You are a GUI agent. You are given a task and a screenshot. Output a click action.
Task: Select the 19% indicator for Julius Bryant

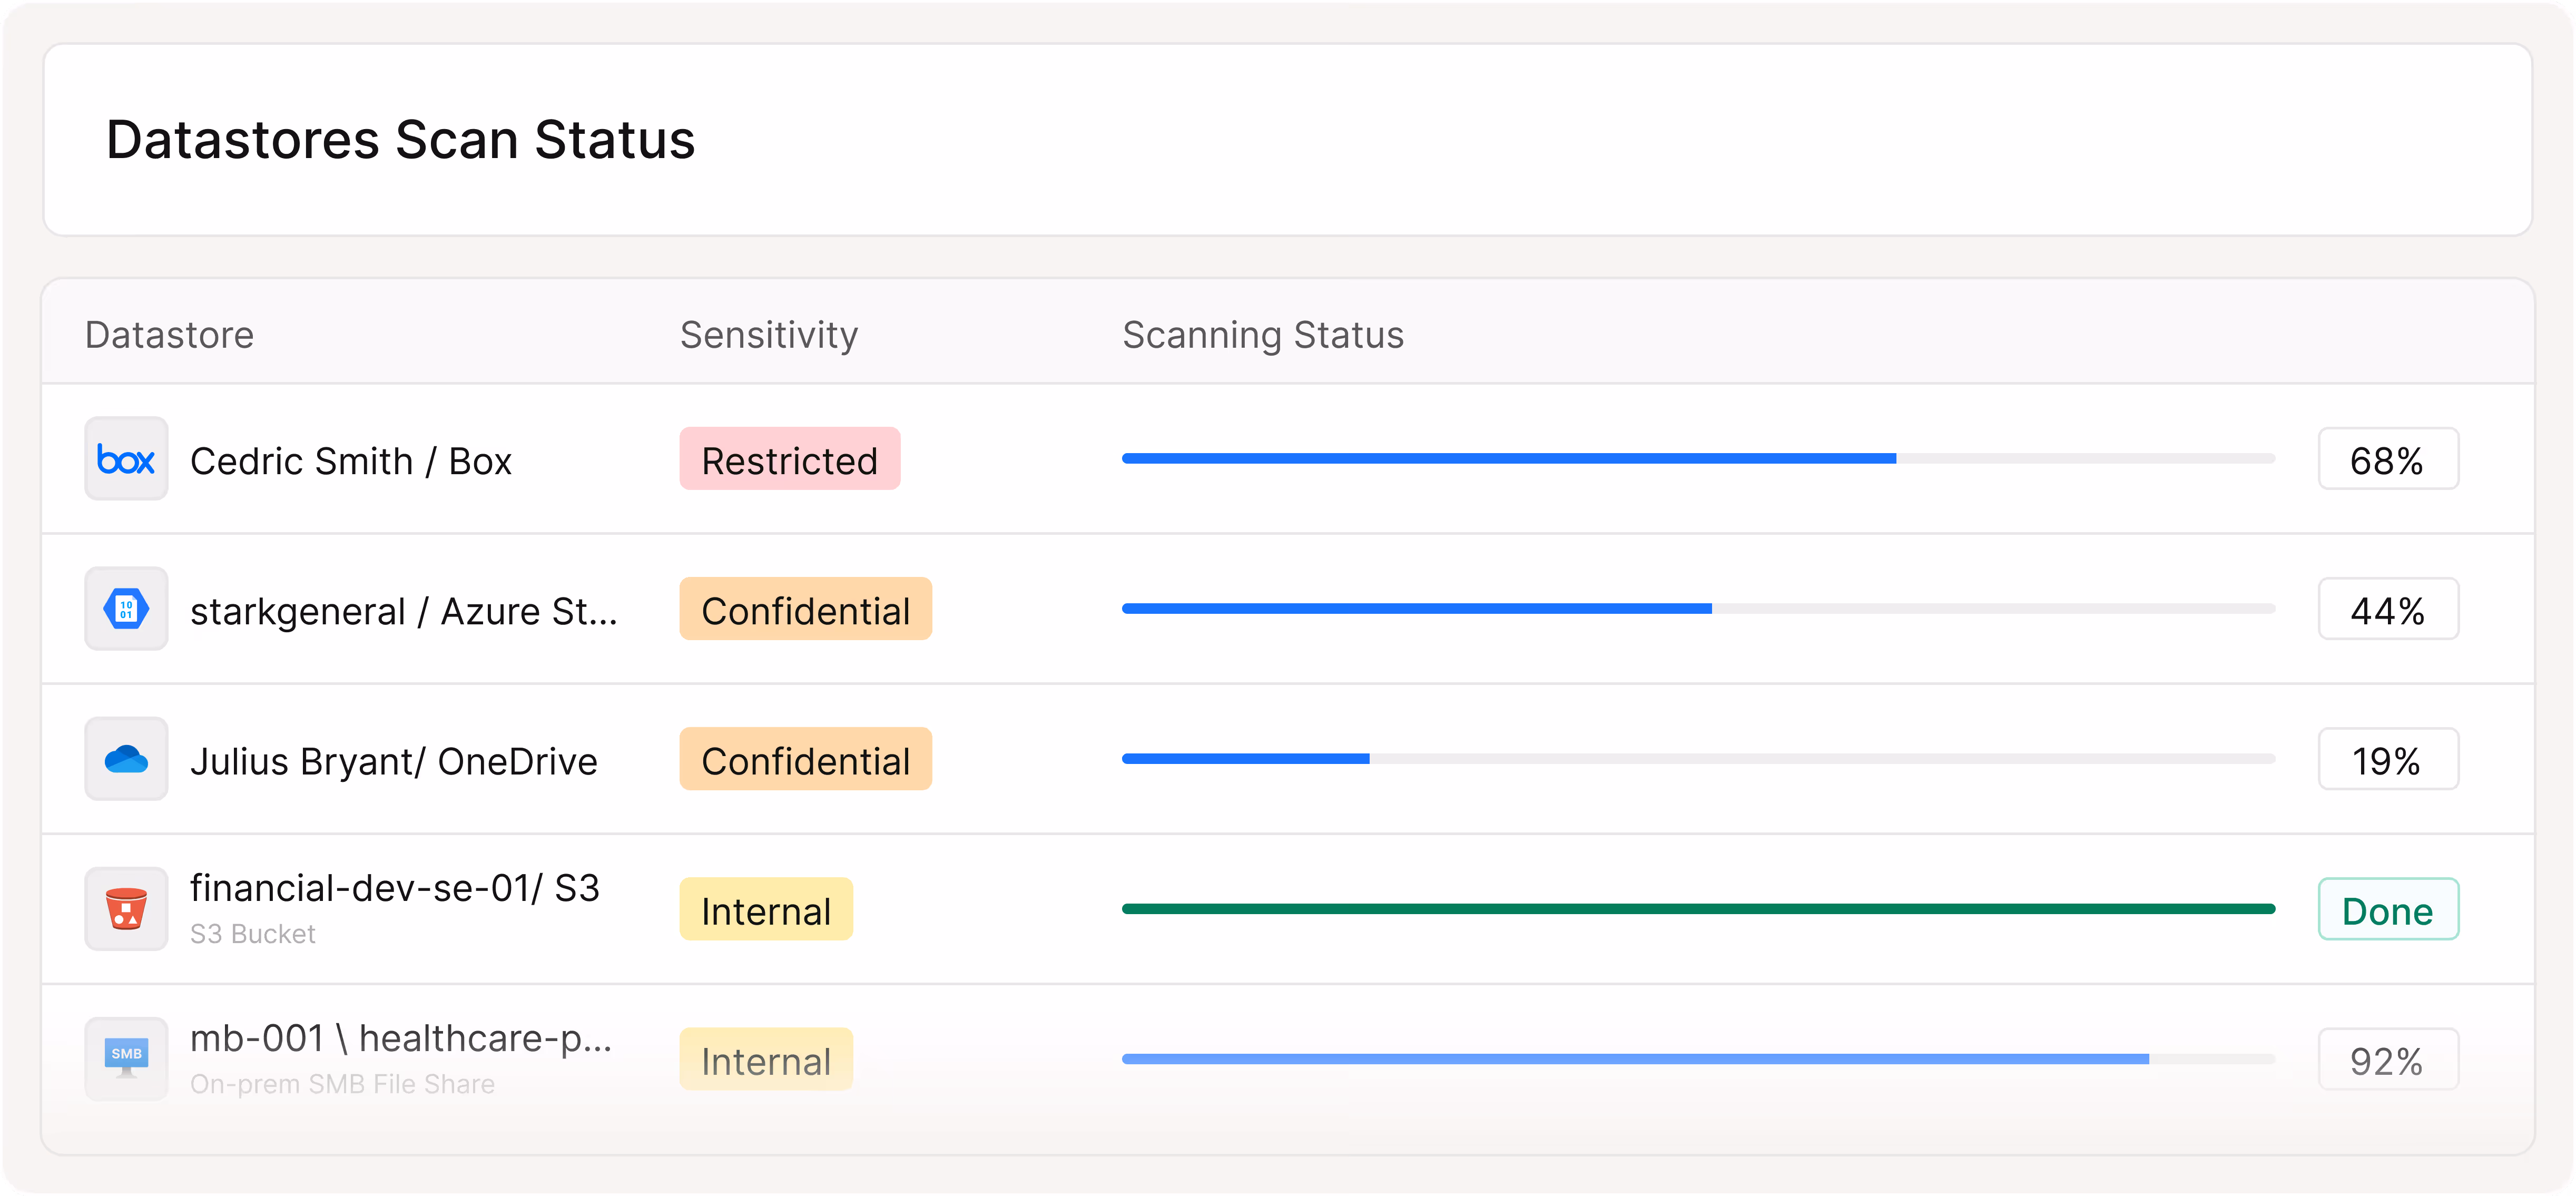point(2388,759)
